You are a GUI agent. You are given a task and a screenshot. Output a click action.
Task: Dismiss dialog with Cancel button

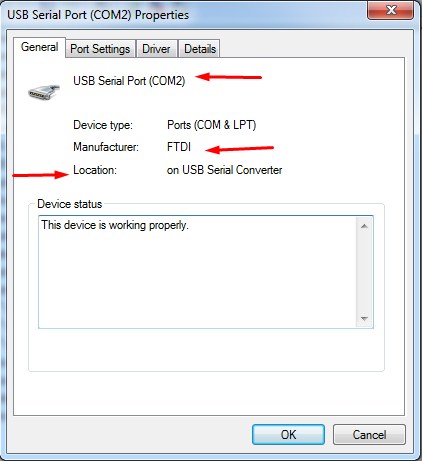tap(369, 435)
